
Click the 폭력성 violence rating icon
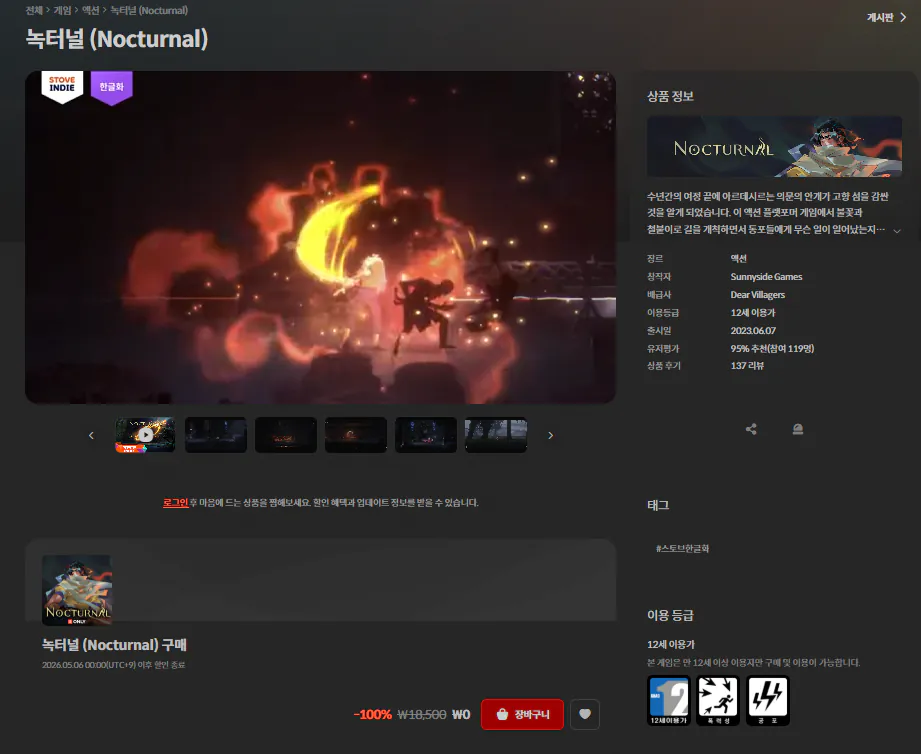pos(718,701)
